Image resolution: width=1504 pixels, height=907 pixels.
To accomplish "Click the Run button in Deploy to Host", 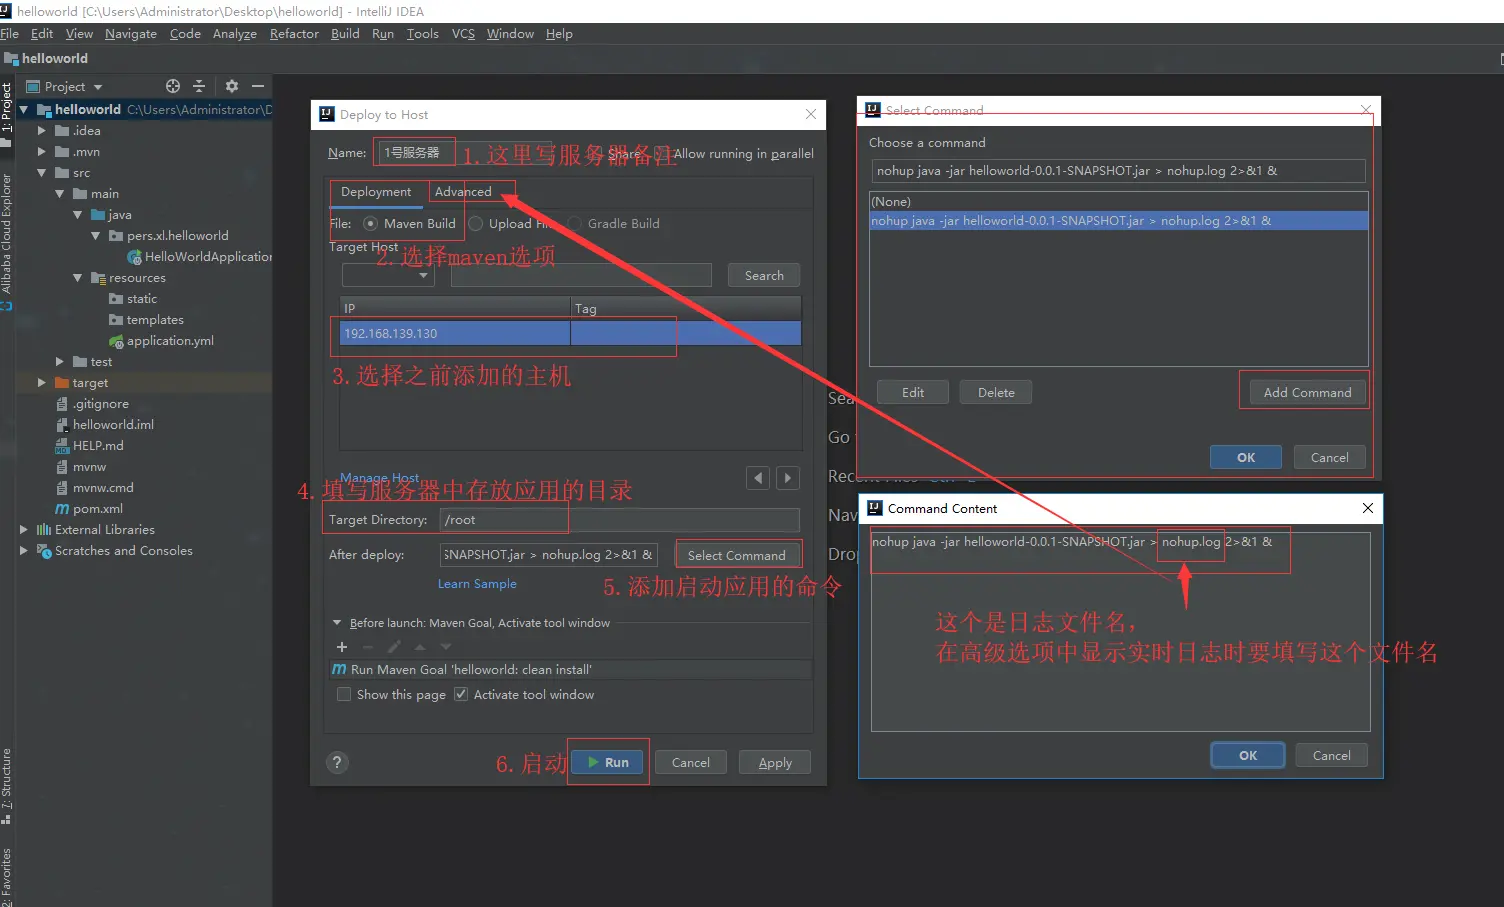I will point(608,762).
